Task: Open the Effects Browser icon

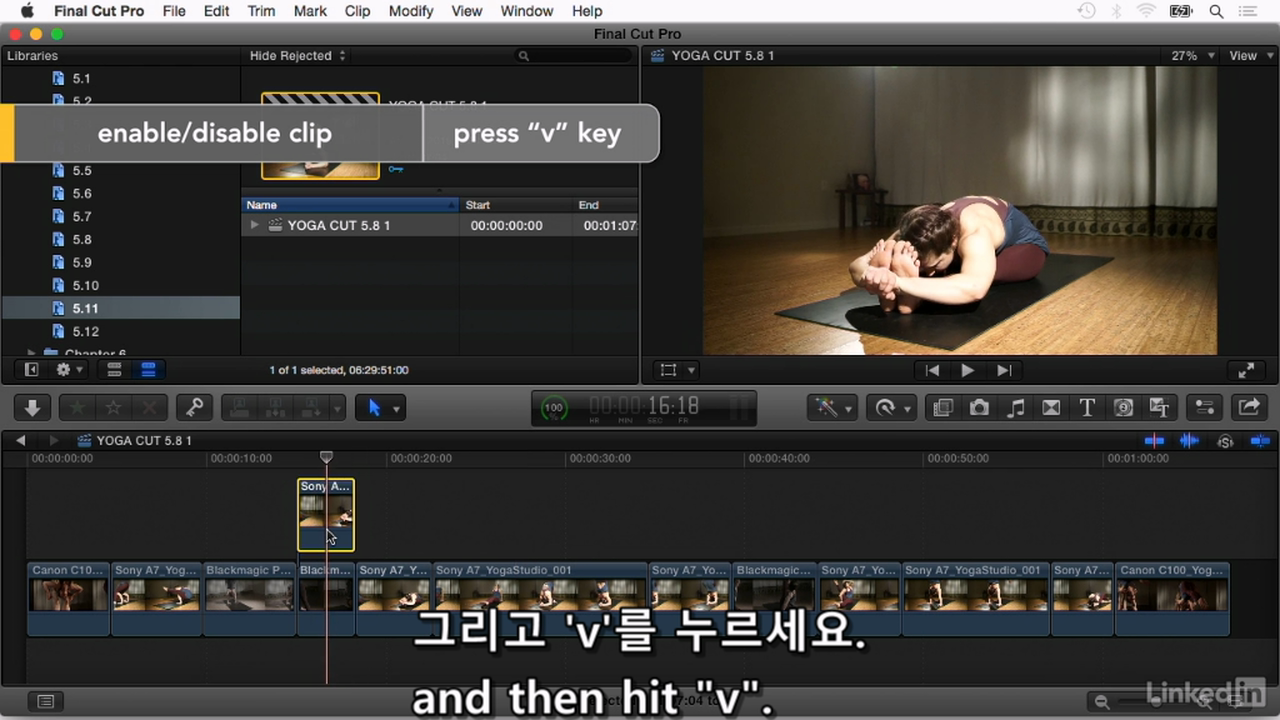Action: [x=942, y=408]
